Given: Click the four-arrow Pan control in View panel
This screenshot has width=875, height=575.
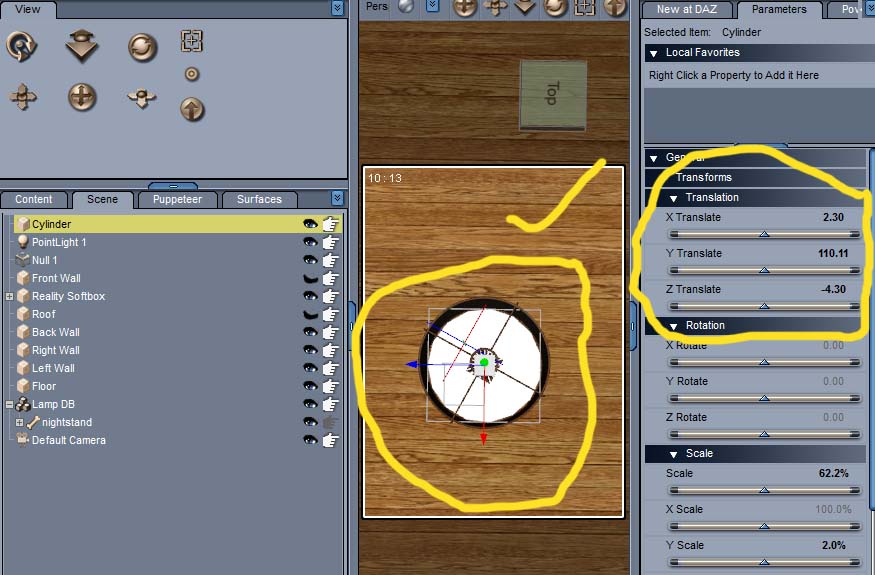Looking at the screenshot, I should pyautogui.click(x=22, y=97).
